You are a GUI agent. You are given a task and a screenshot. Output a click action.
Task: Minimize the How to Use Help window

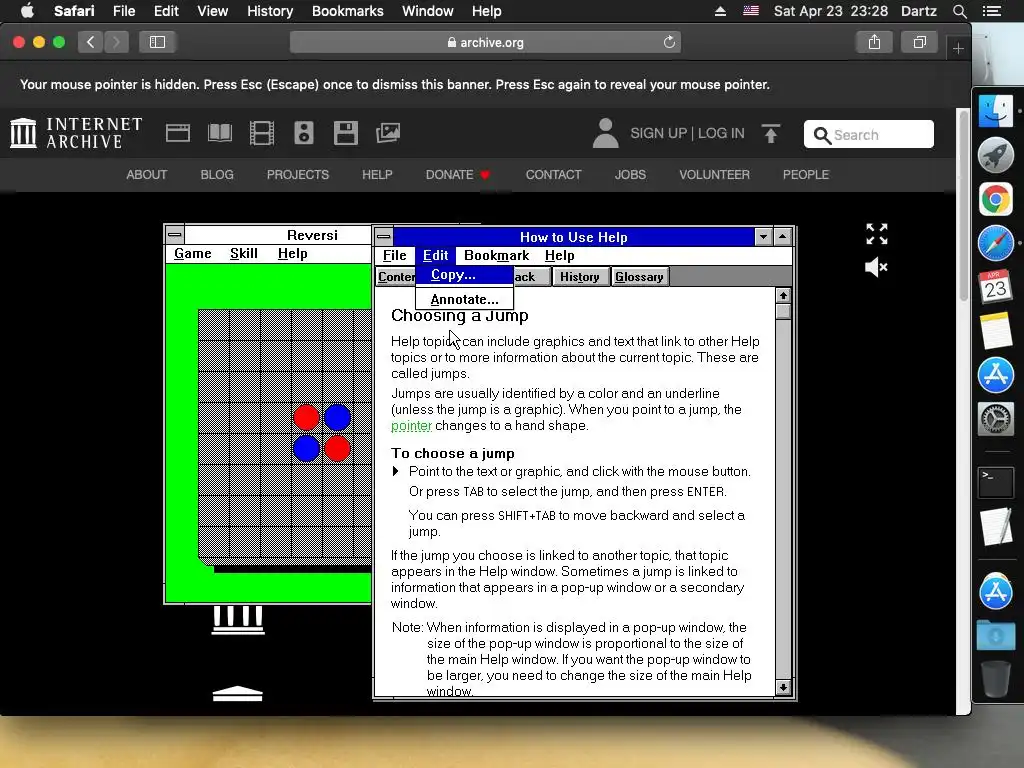(x=763, y=236)
